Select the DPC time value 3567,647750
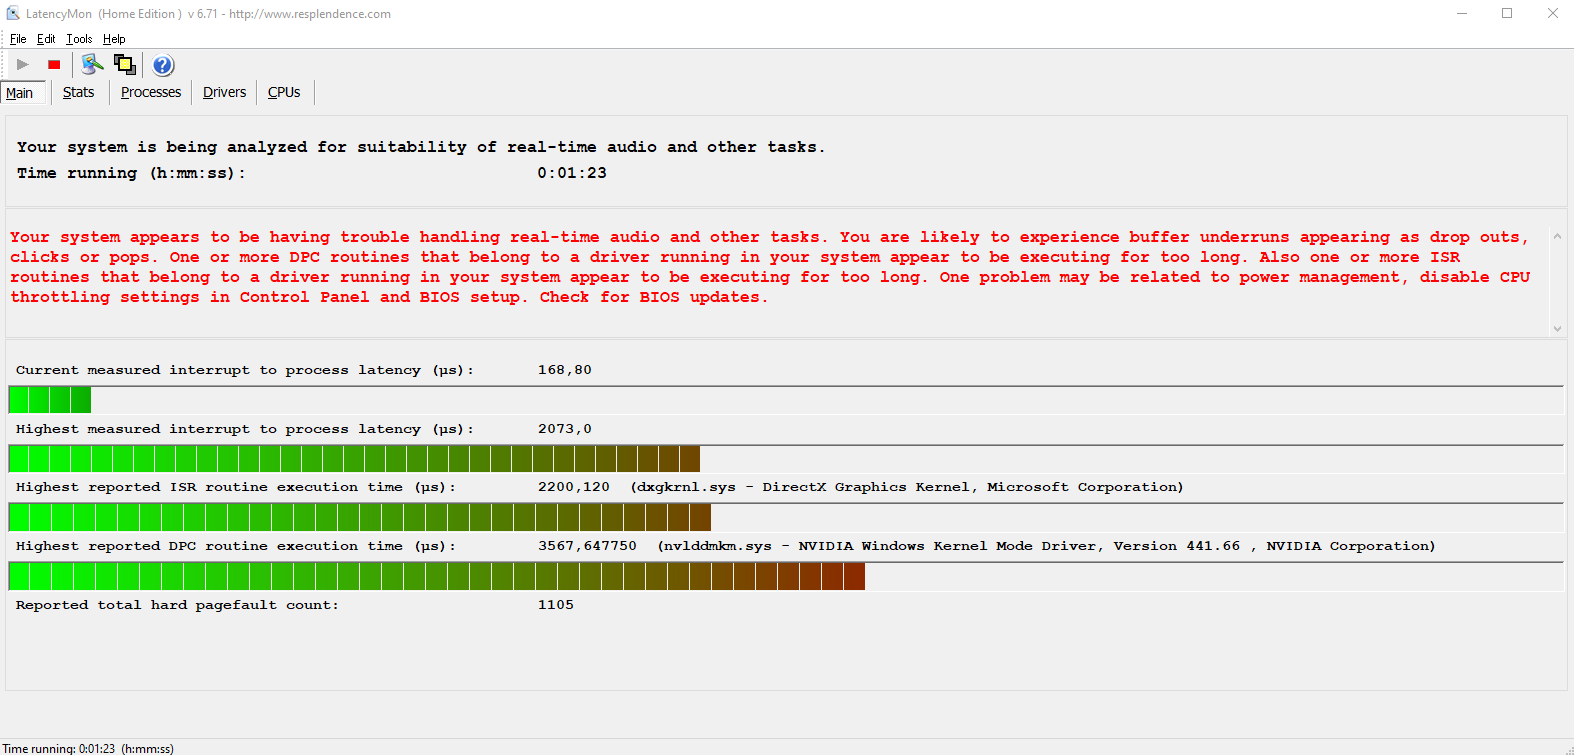The width and height of the screenshot is (1574, 755). click(587, 546)
